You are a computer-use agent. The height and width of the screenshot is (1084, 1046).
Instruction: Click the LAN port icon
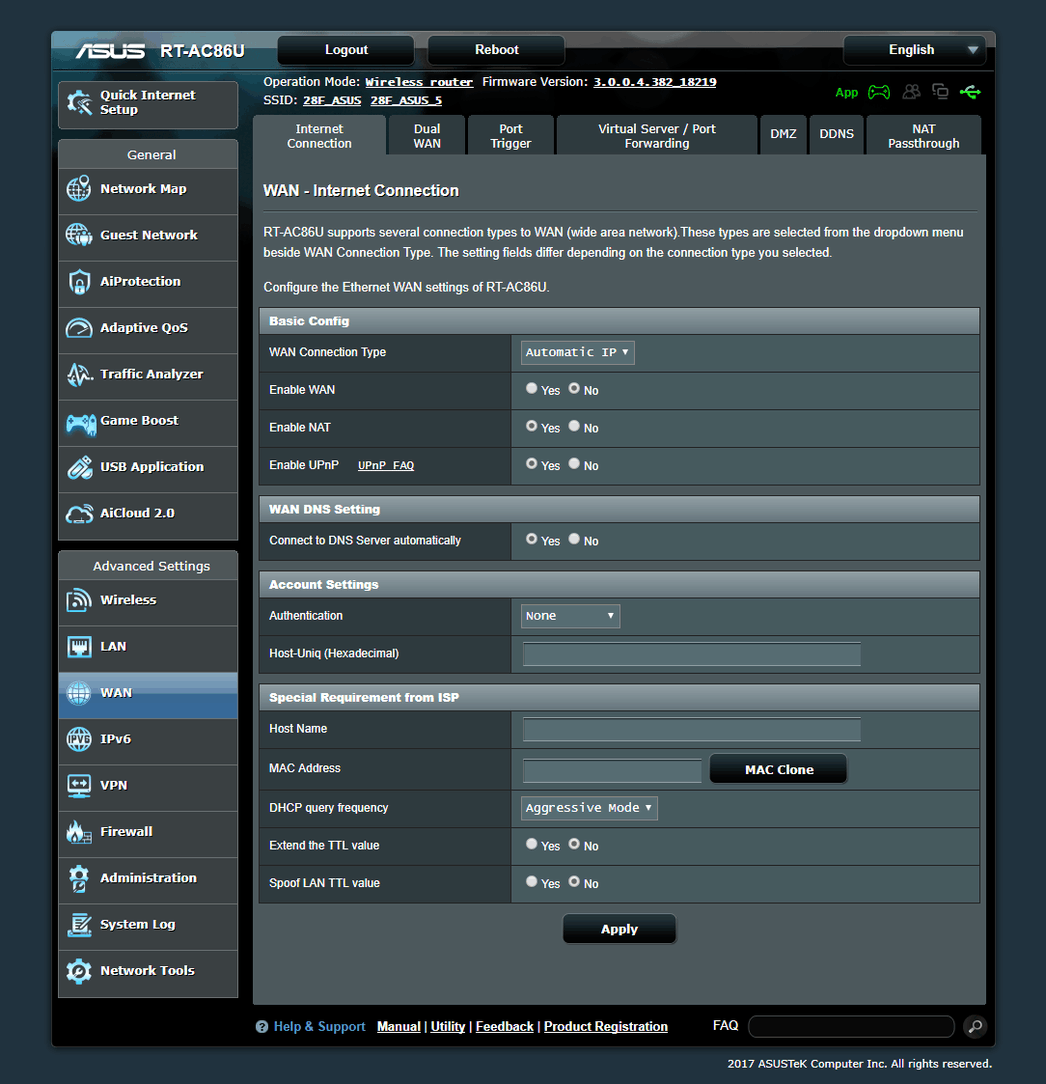(x=79, y=646)
